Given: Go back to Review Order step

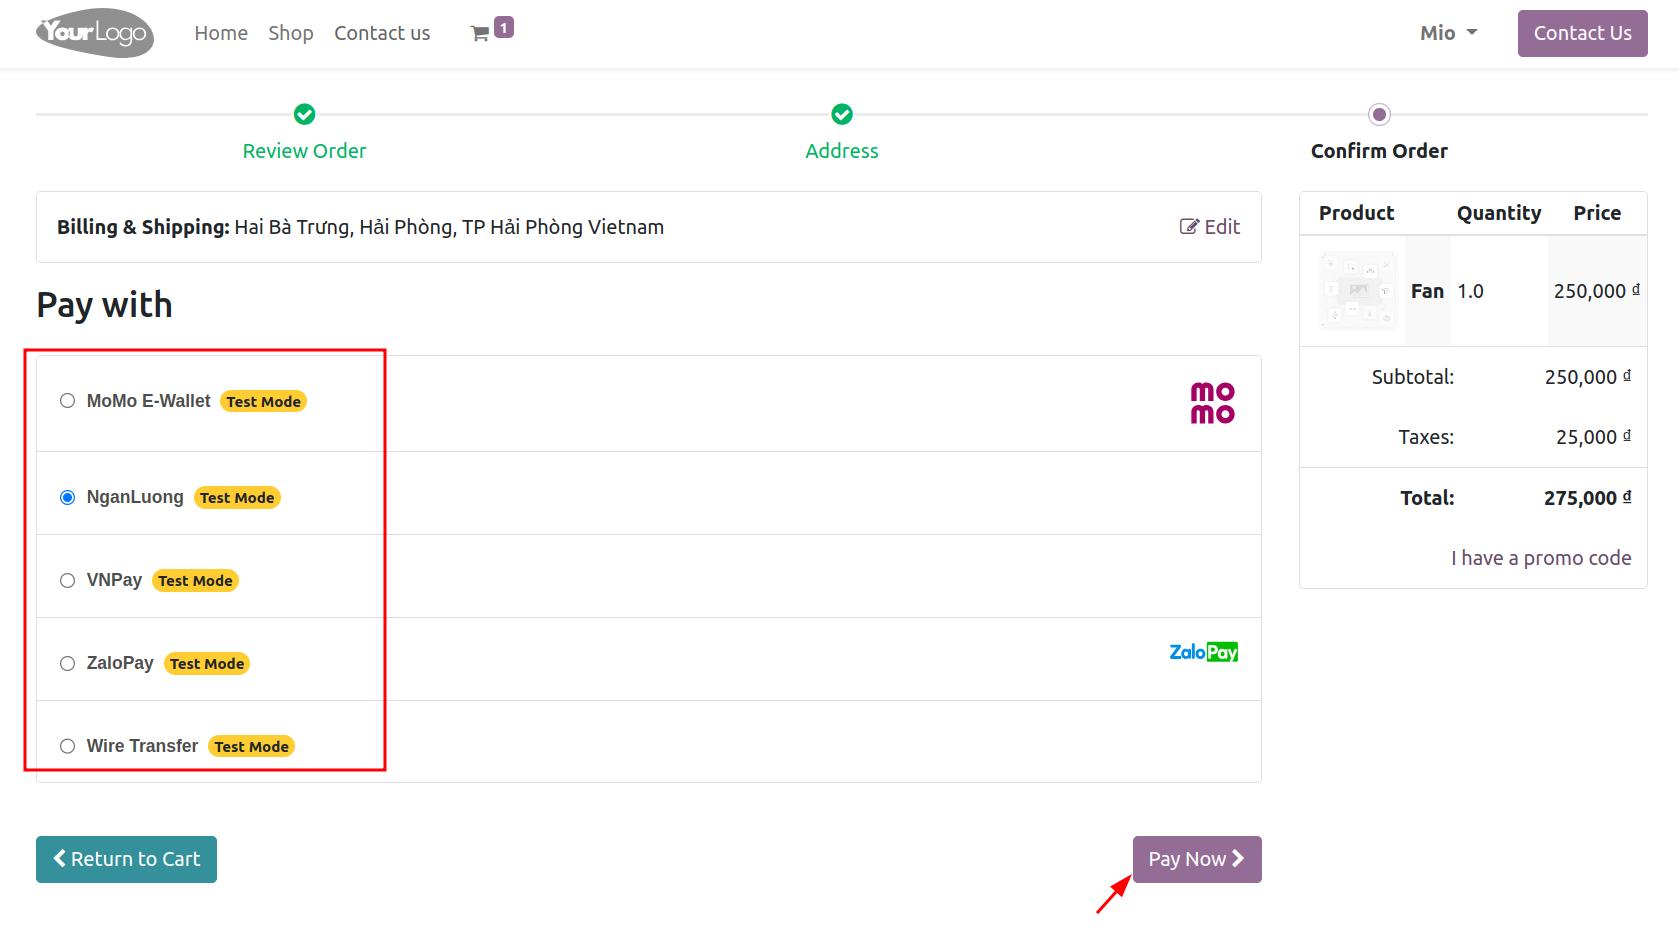Looking at the screenshot, I should tap(304, 151).
